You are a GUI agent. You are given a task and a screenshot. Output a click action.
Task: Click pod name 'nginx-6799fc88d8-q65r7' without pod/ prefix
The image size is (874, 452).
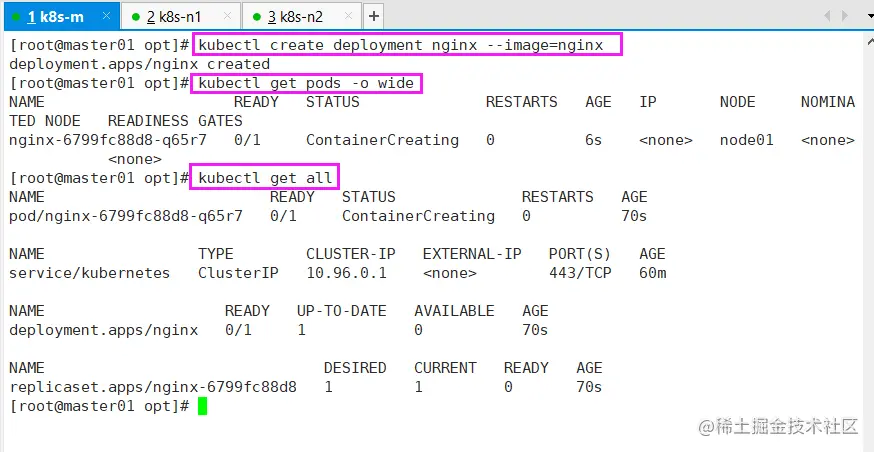pos(108,140)
